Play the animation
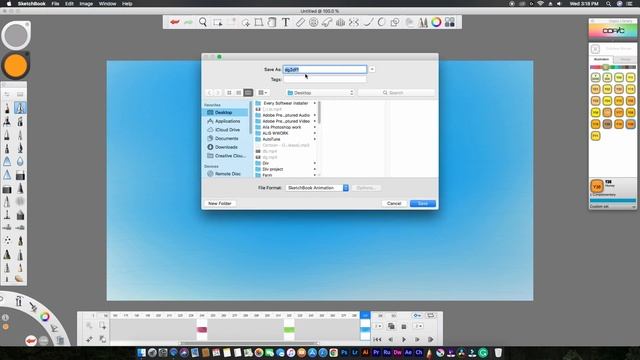The image size is (640, 360). 404,339
